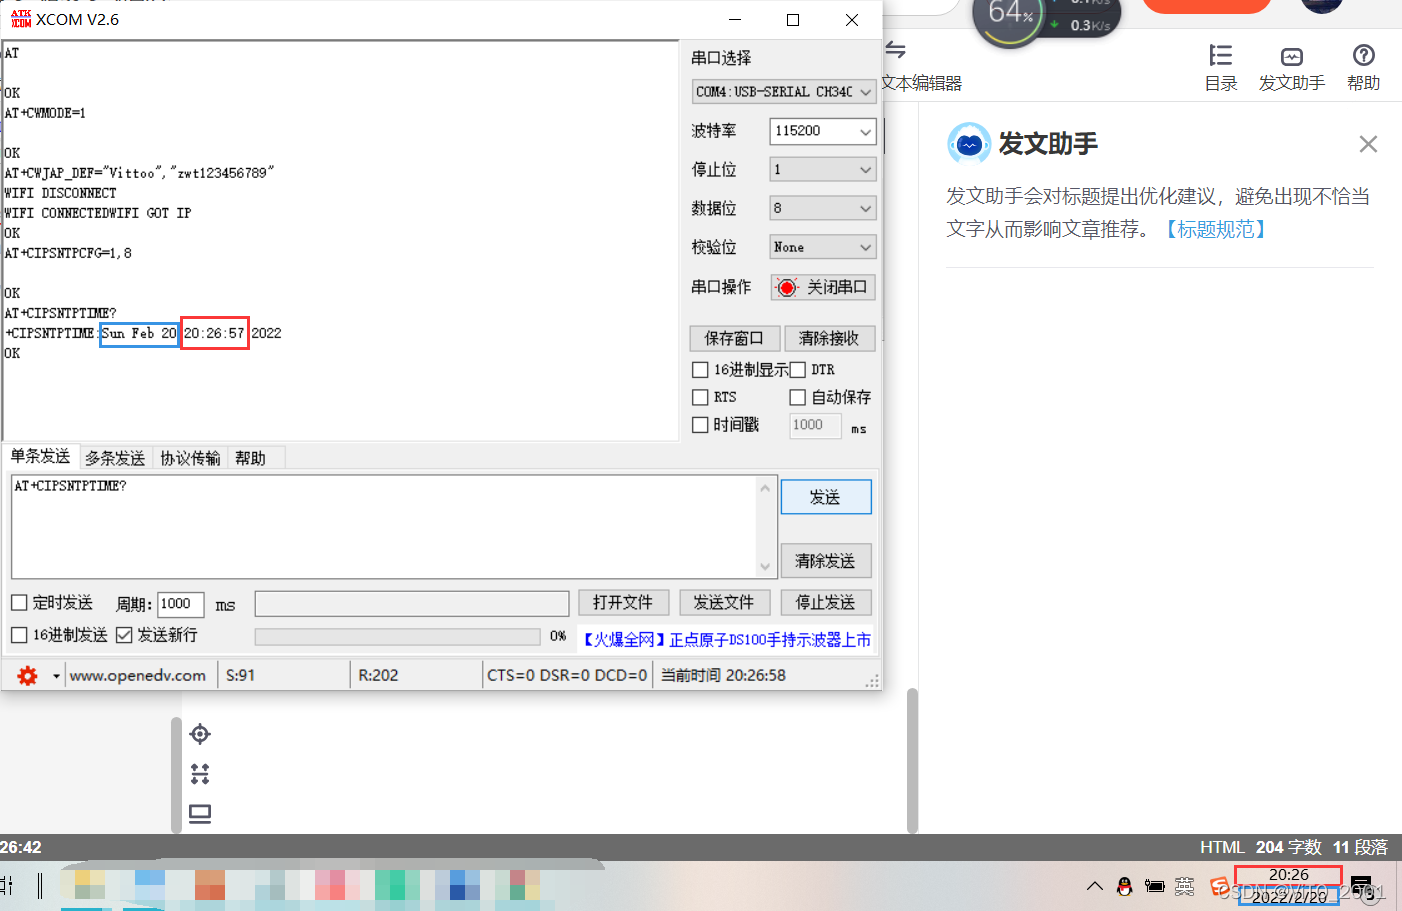Click the 204 字数 word count
The image size is (1402, 911).
tap(1288, 847)
